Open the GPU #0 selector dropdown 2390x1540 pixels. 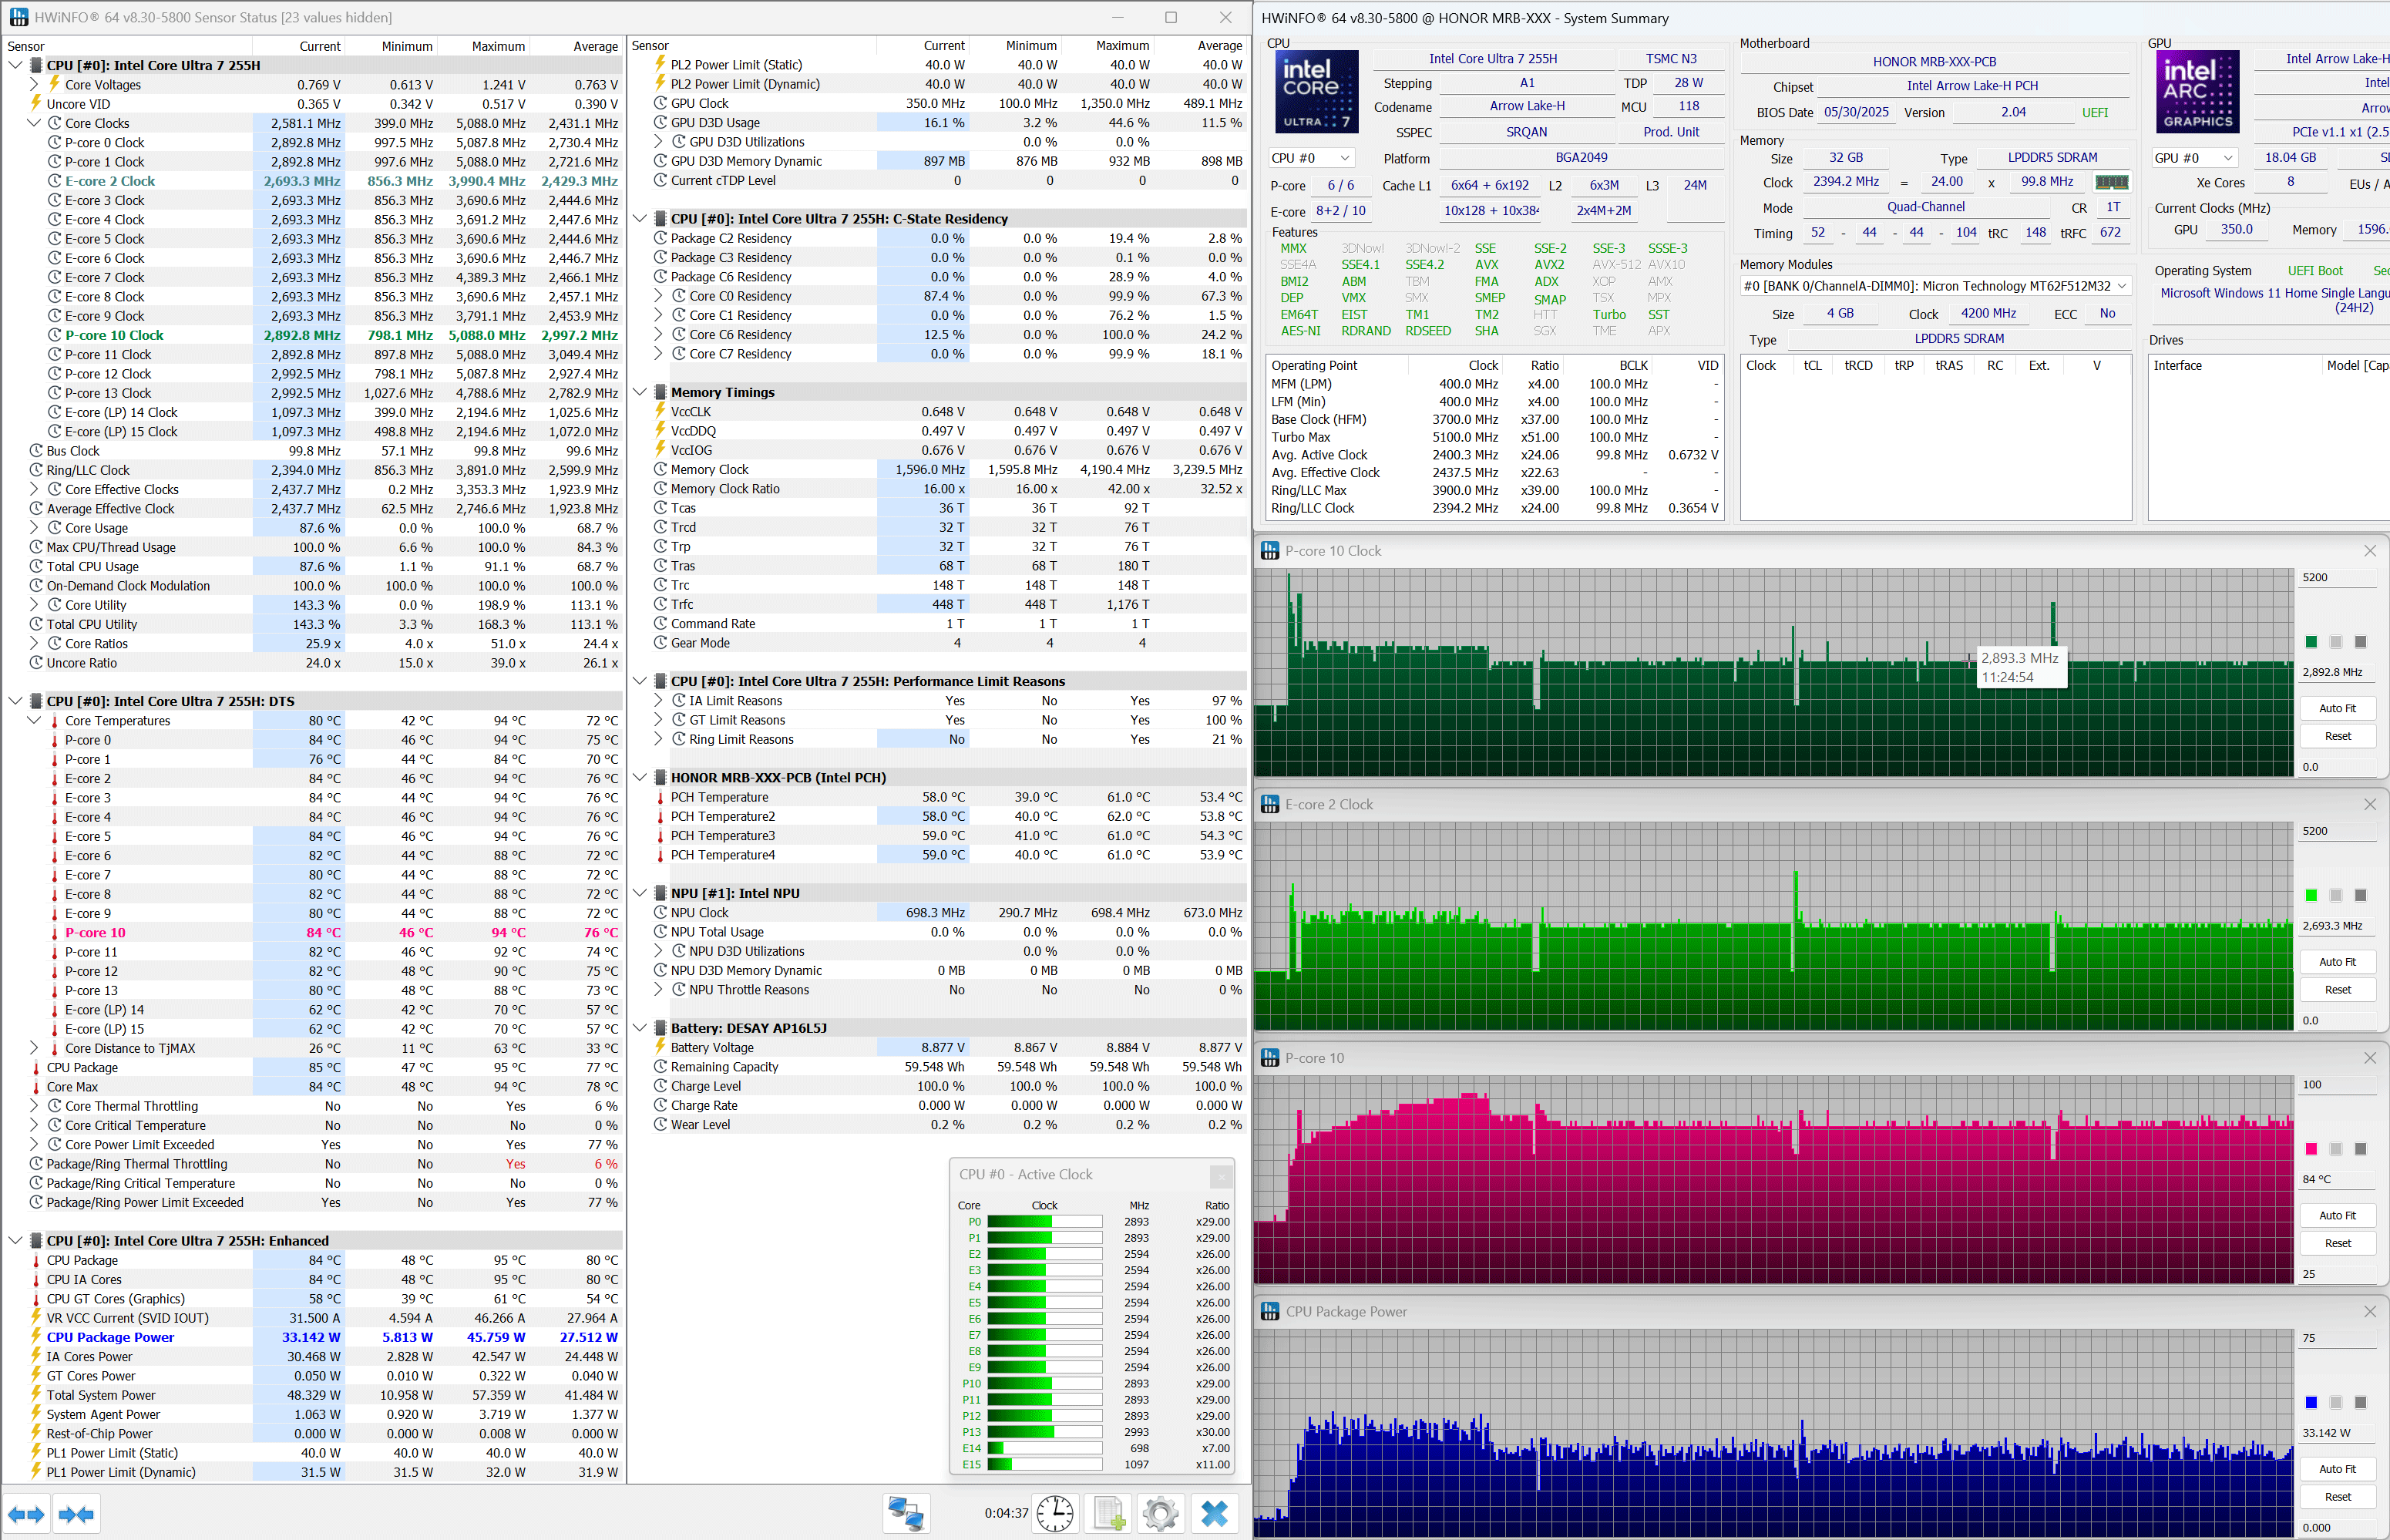[2227, 158]
